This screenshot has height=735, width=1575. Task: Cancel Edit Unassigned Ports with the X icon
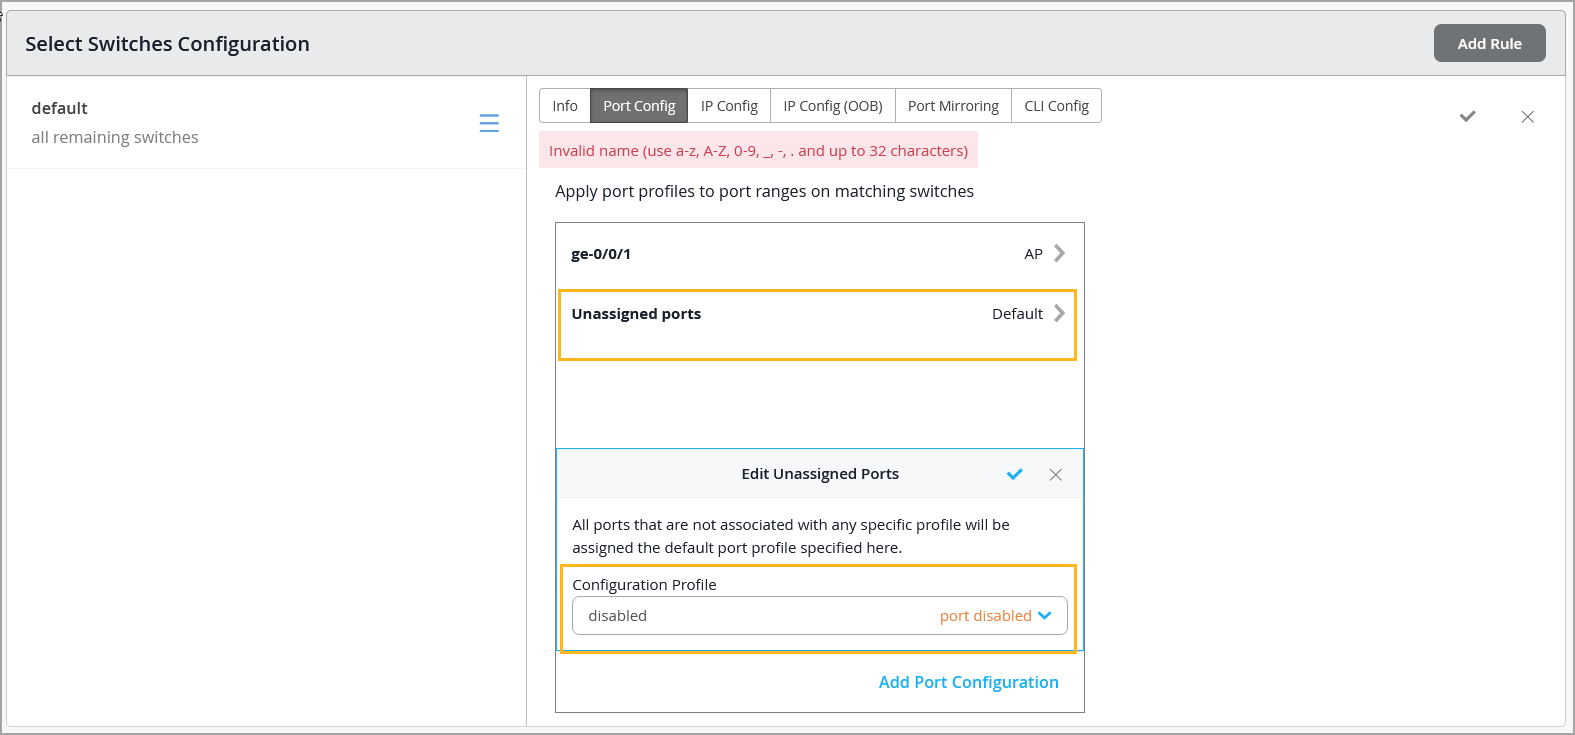(1055, 475)
